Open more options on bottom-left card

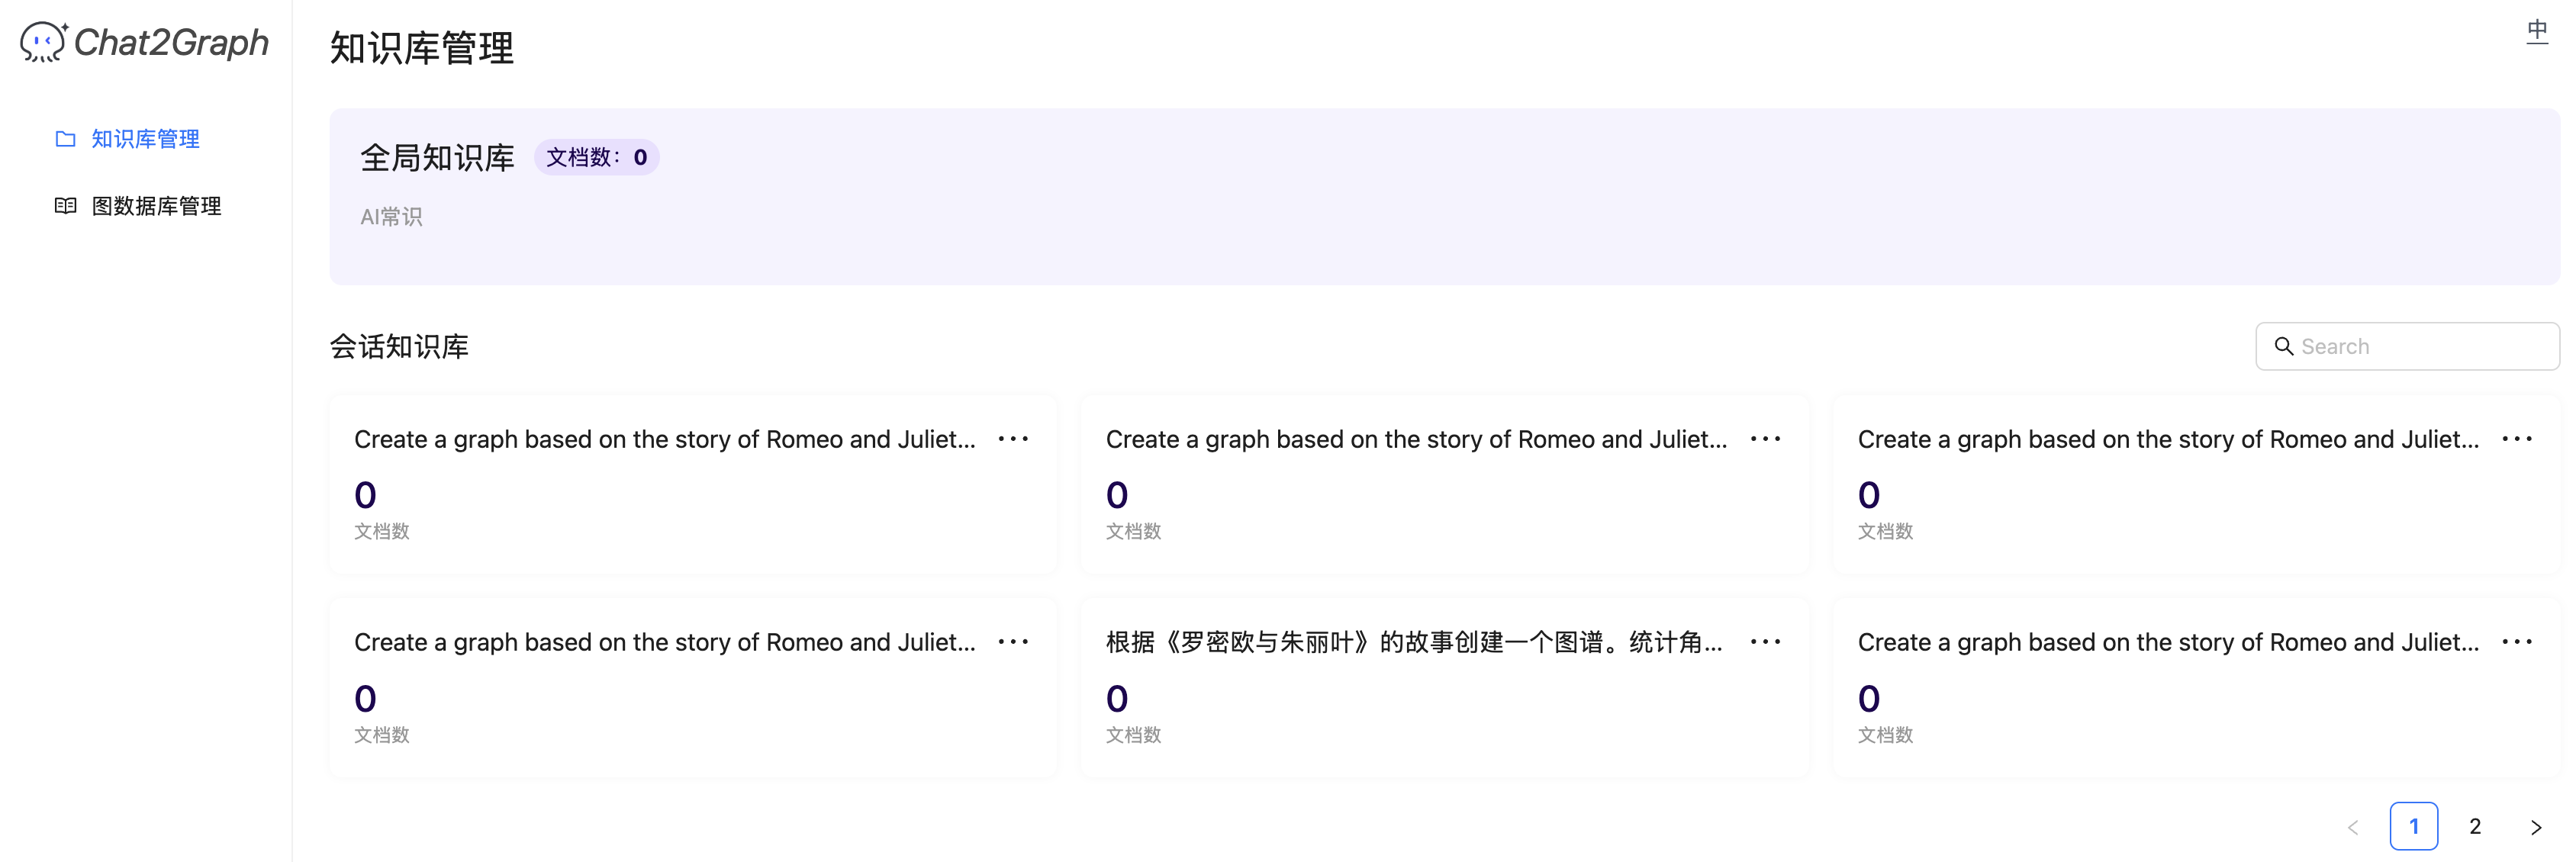pos(1013,642)
